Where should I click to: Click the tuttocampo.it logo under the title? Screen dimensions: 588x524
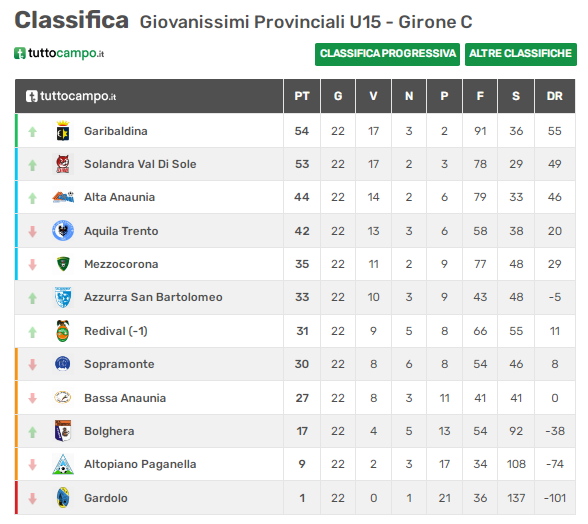tap(59, 53)
